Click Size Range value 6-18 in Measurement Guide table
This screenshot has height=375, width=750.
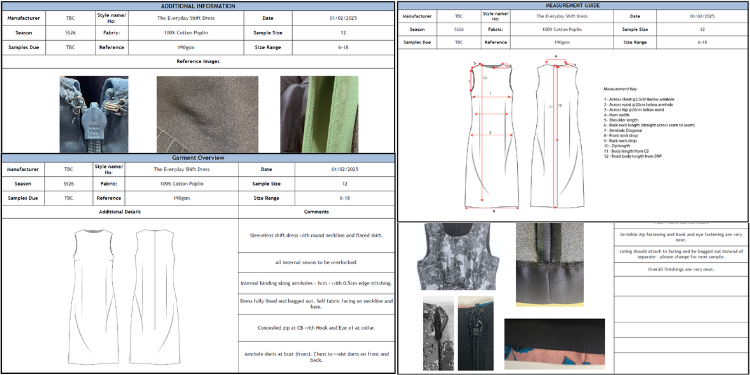coord(702,42)
